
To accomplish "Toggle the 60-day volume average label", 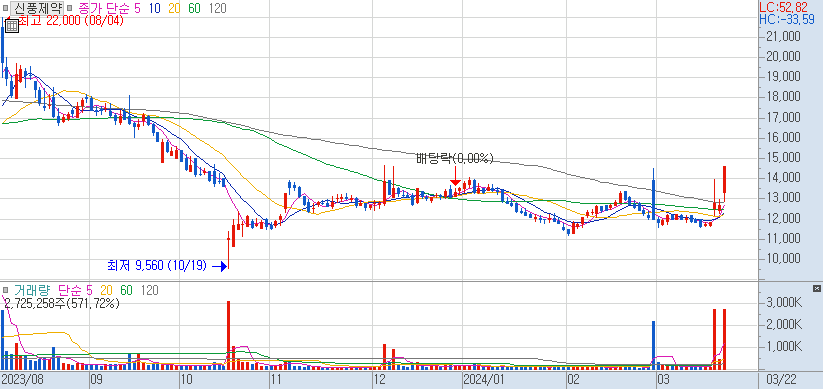I will click(126, 290).
